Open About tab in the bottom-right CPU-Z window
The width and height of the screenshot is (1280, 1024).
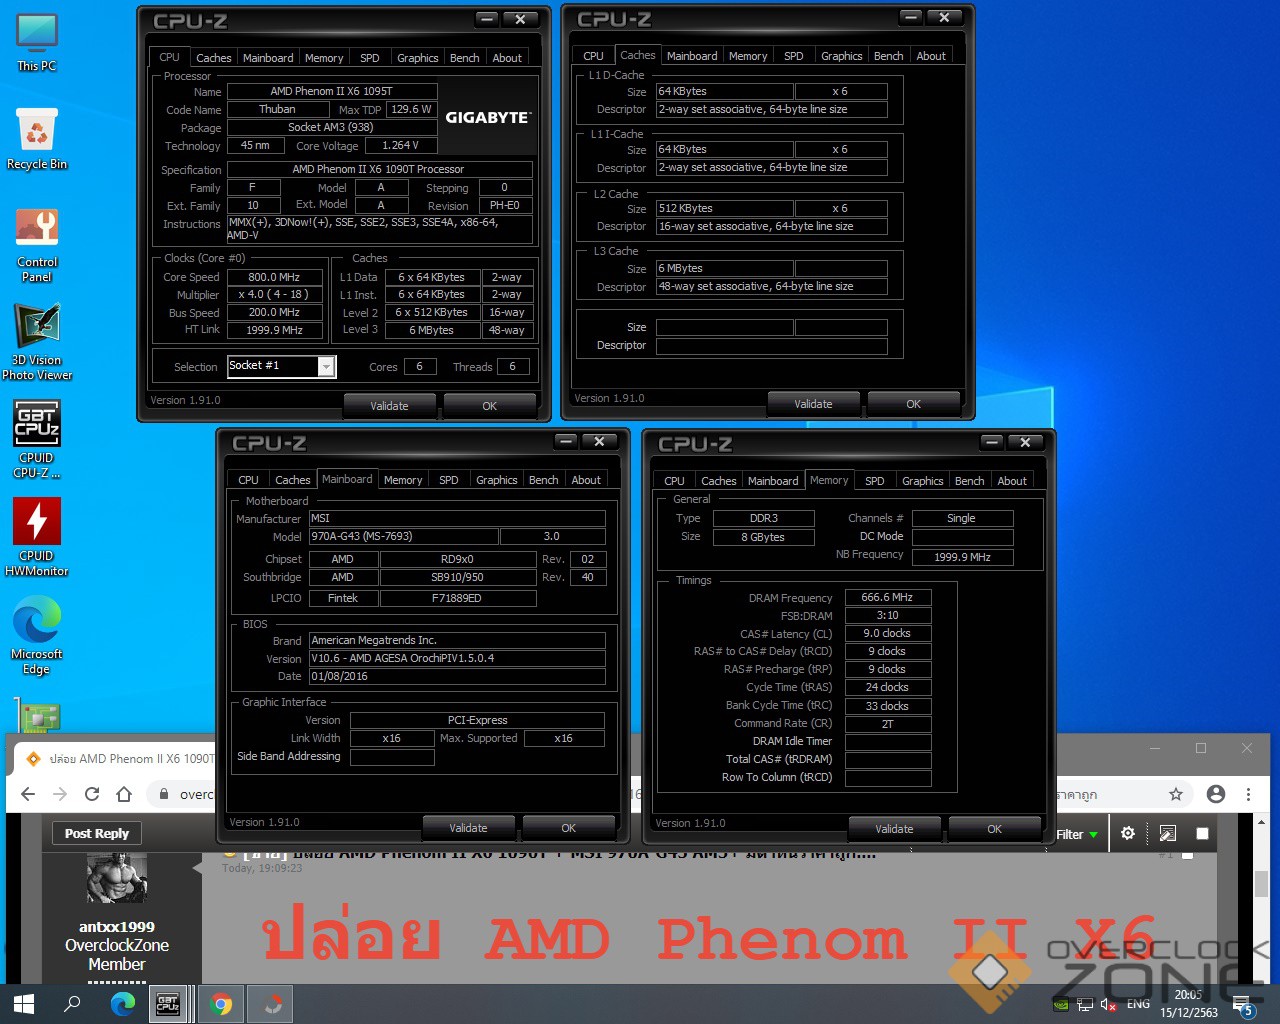point(1012,481)
